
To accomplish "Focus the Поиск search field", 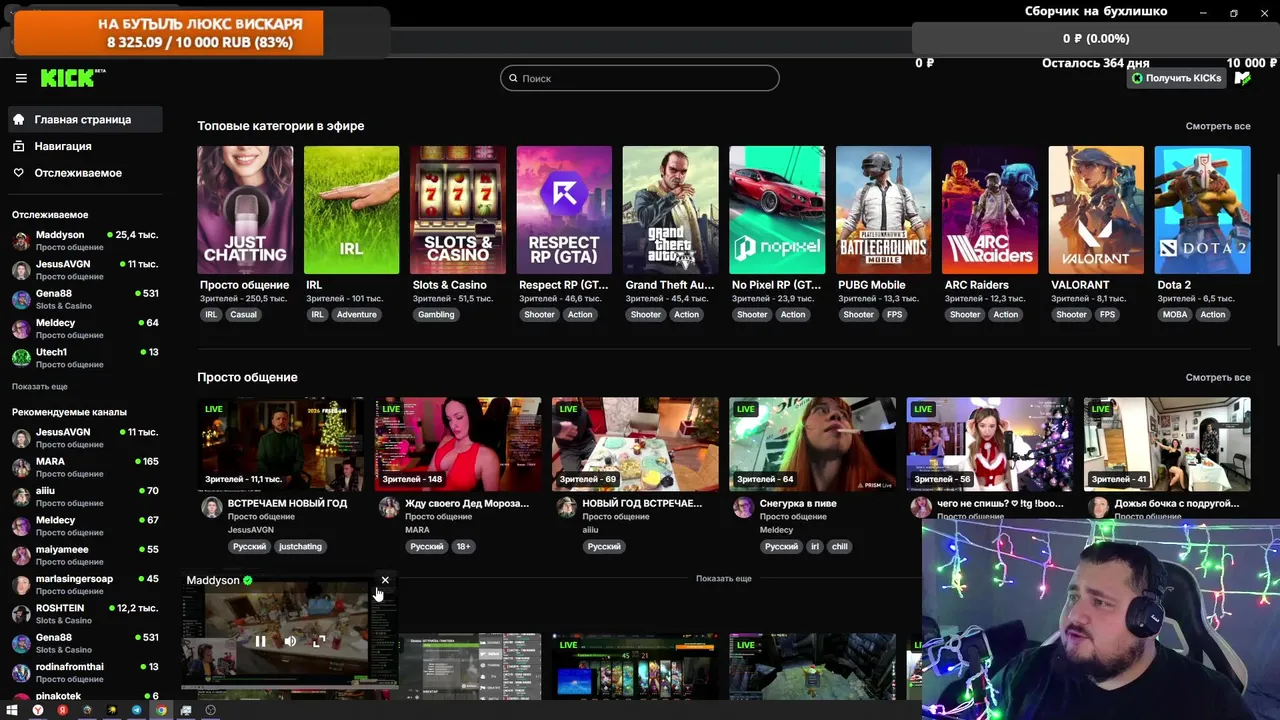I will [639, 78].
